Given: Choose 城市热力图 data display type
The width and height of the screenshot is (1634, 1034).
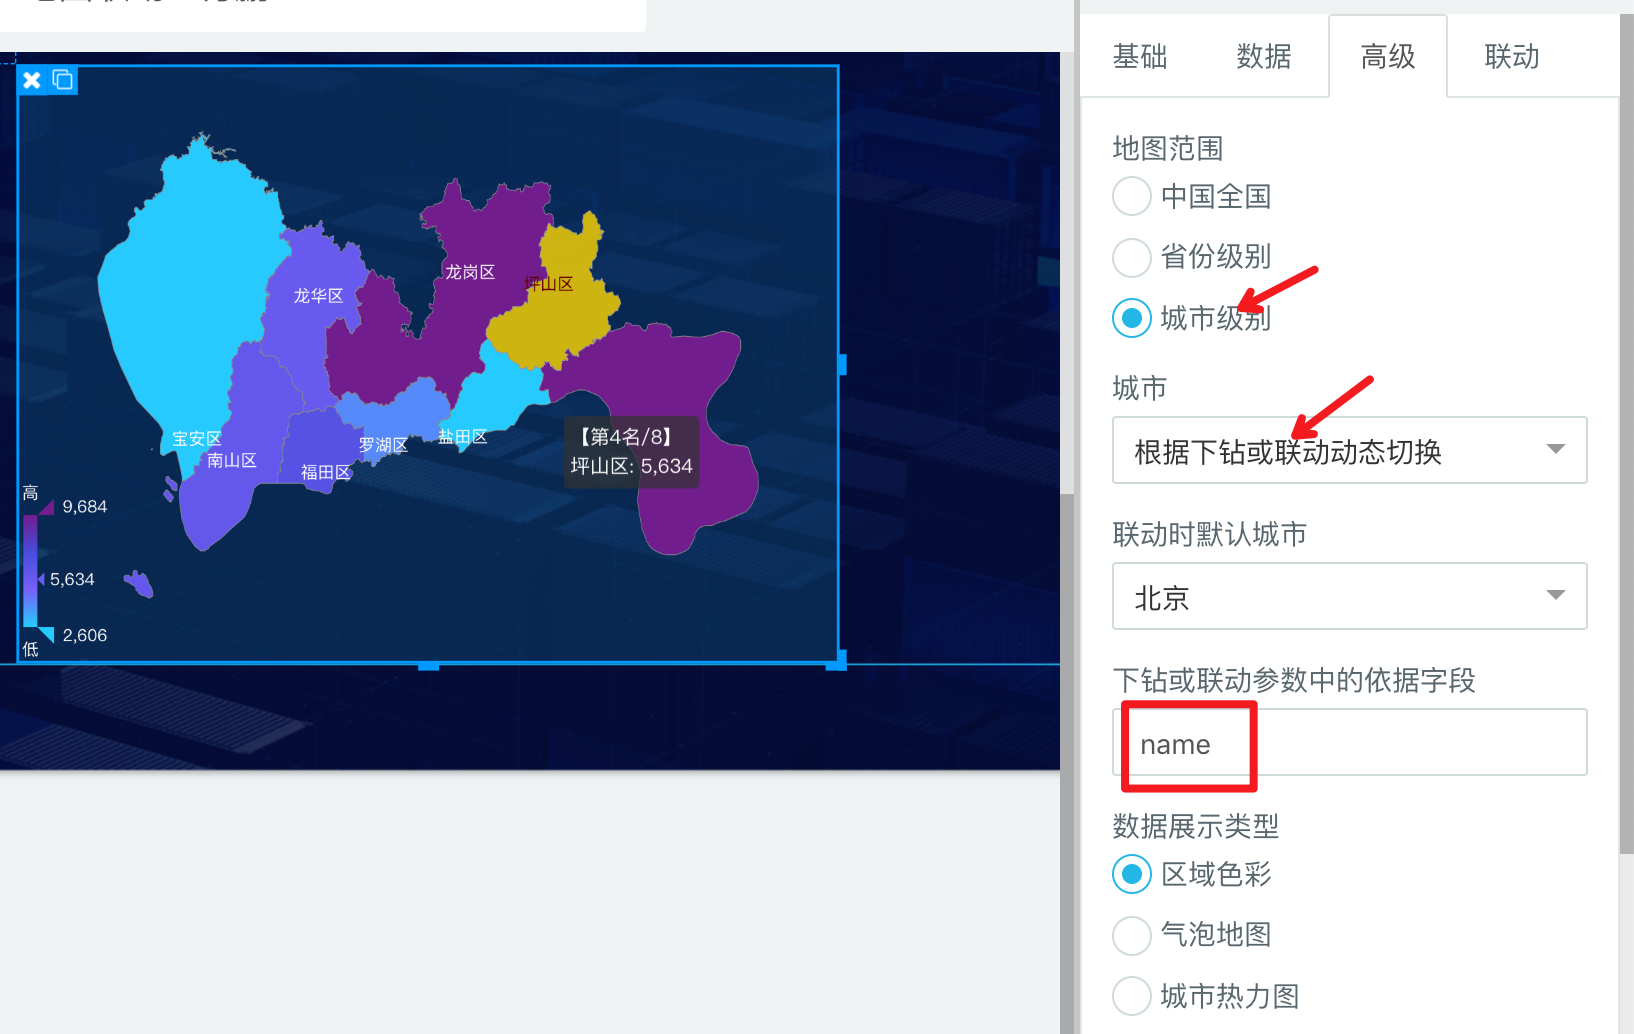Looking at the screenshot, I should [x=1132, y=996].
